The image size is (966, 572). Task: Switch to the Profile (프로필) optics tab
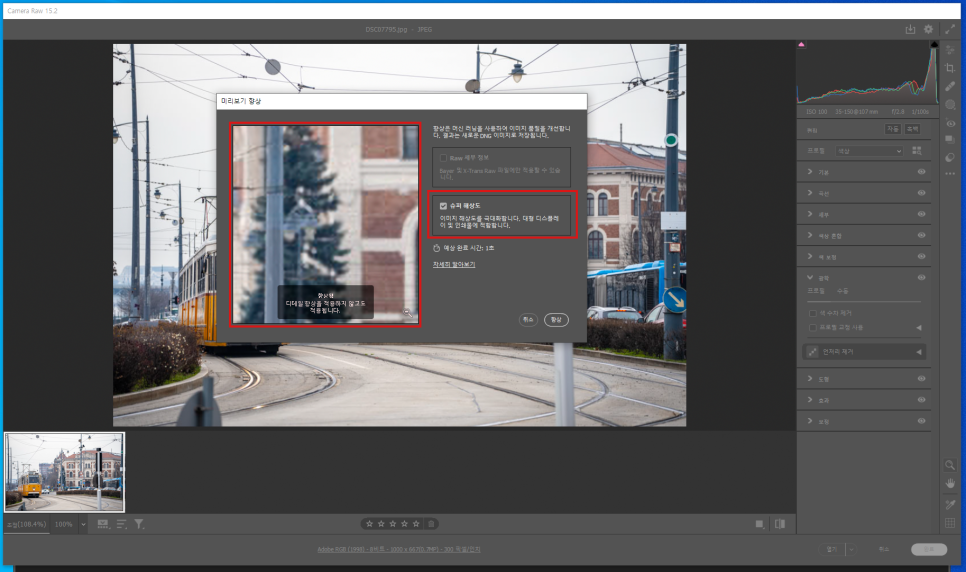(816, 290)
